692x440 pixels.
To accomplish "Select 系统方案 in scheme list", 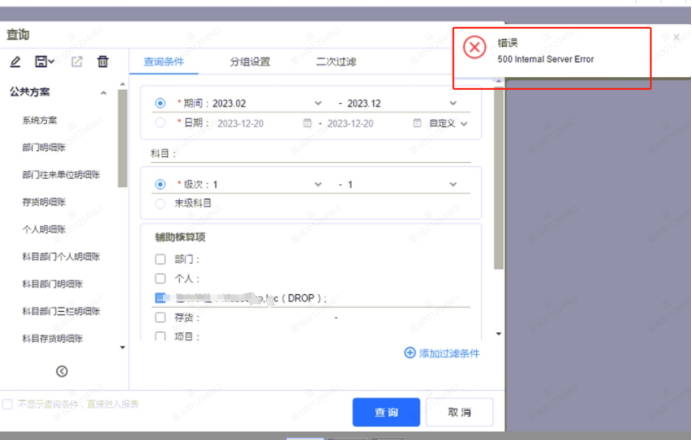I will [x=40, y=120].
